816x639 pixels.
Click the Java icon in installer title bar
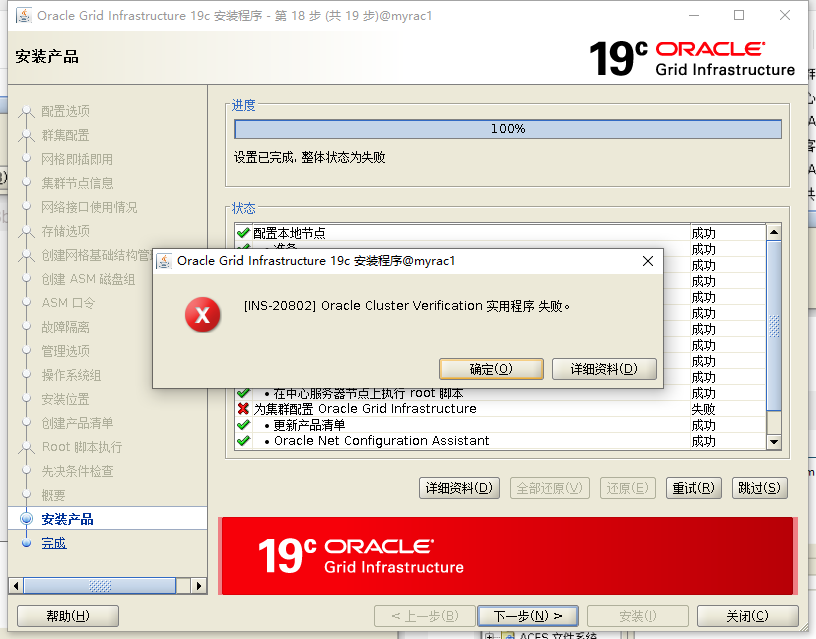point(23,16)
